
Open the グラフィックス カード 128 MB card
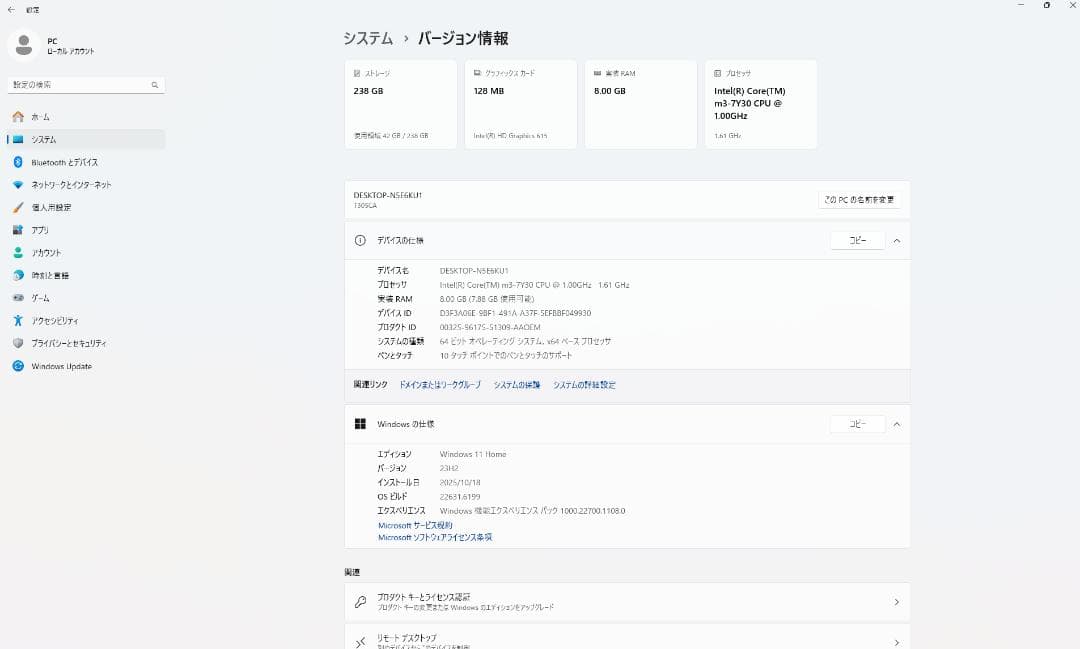[x=521, y=104]
